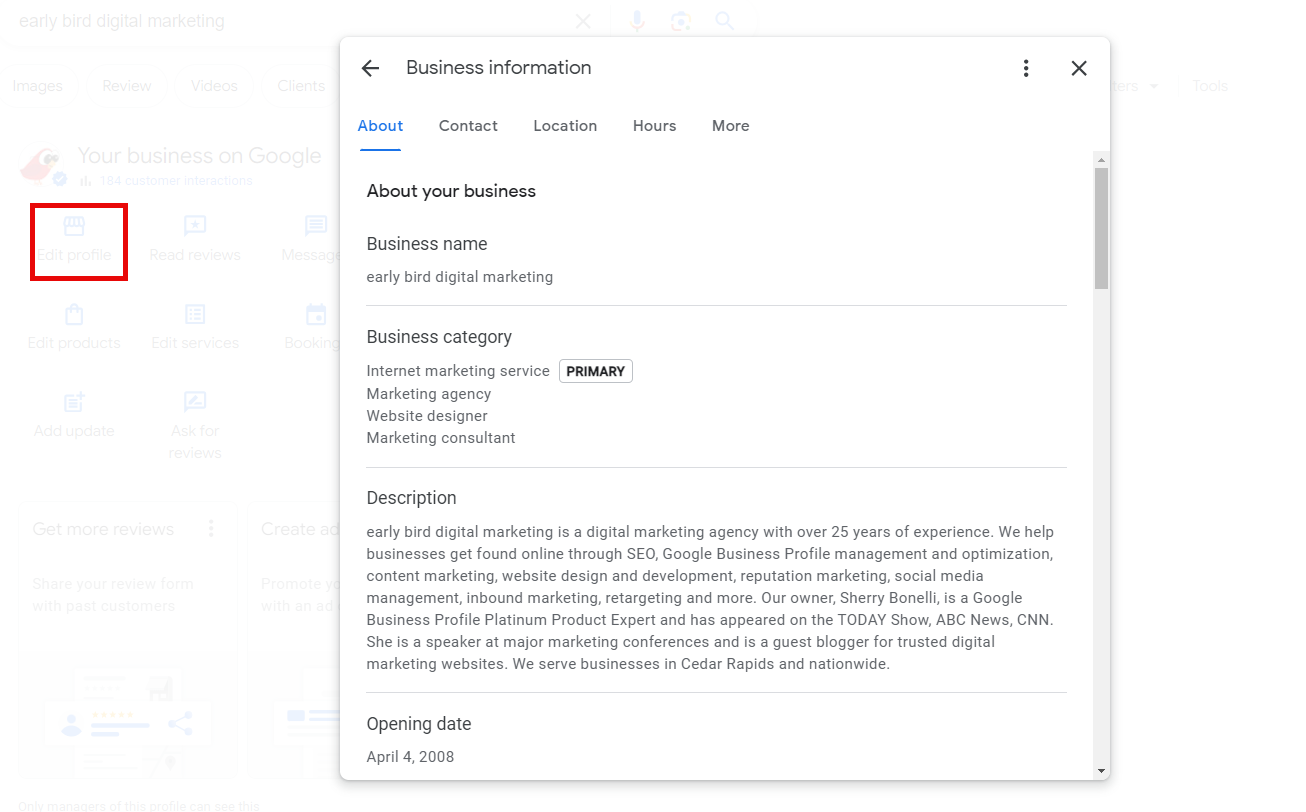Open the Location tab

click(x=565, y=126)
